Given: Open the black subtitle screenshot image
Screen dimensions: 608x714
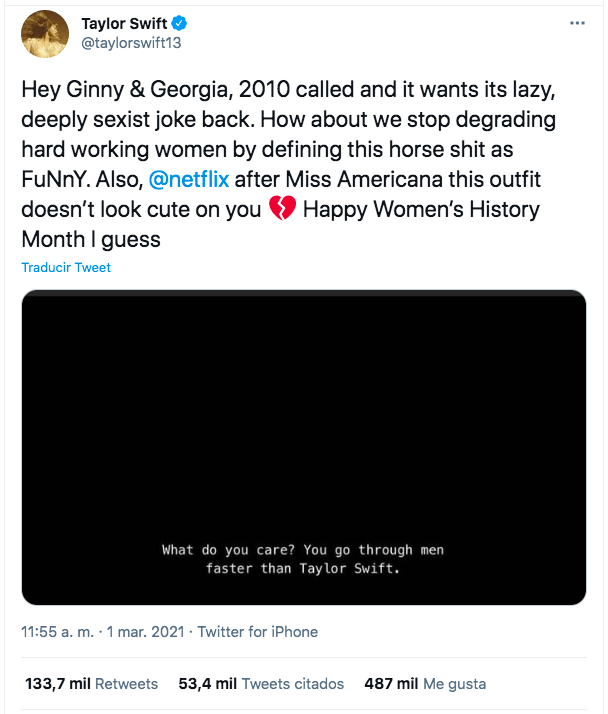Looking at the screenshot, I should (x=303, y=446).
